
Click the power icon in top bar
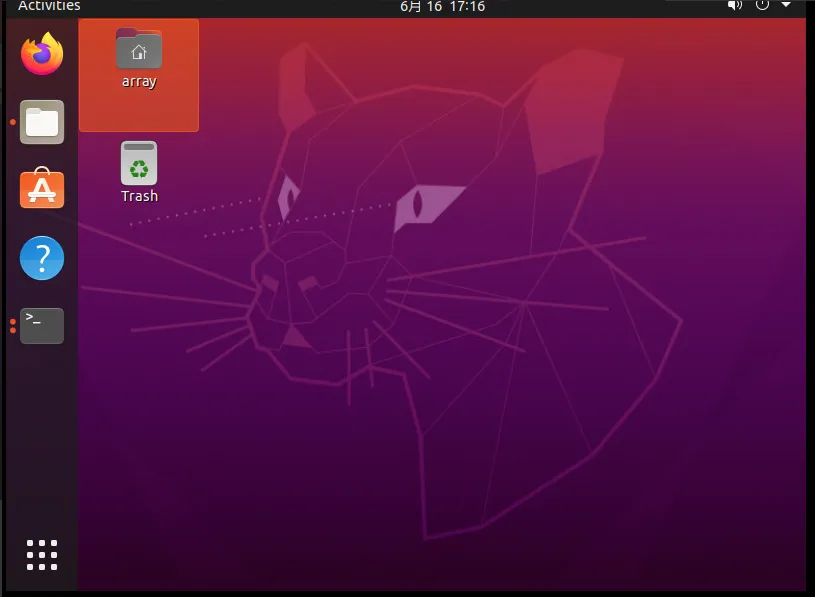(x=762, y=5)
